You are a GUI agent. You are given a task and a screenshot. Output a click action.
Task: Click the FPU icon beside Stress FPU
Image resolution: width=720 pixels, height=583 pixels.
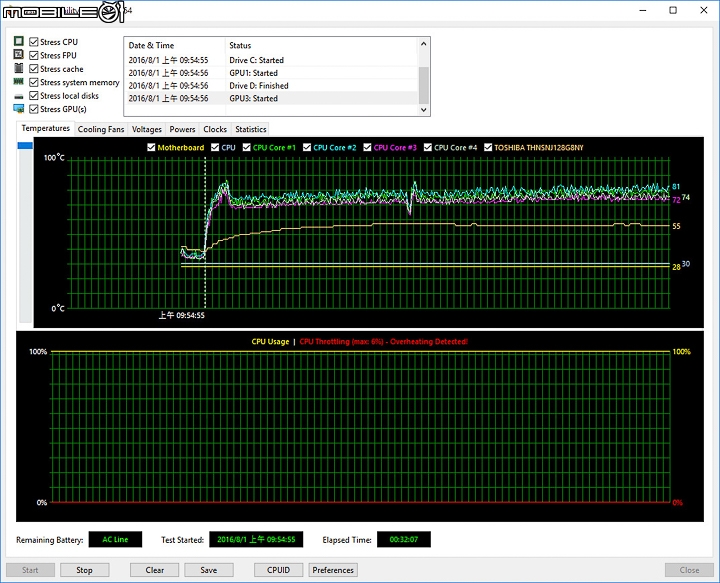[18, 55]
